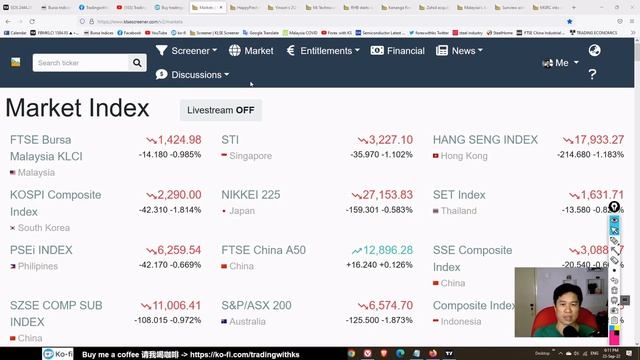
Task: Click the question mark help icon
Action: [592, 74]
